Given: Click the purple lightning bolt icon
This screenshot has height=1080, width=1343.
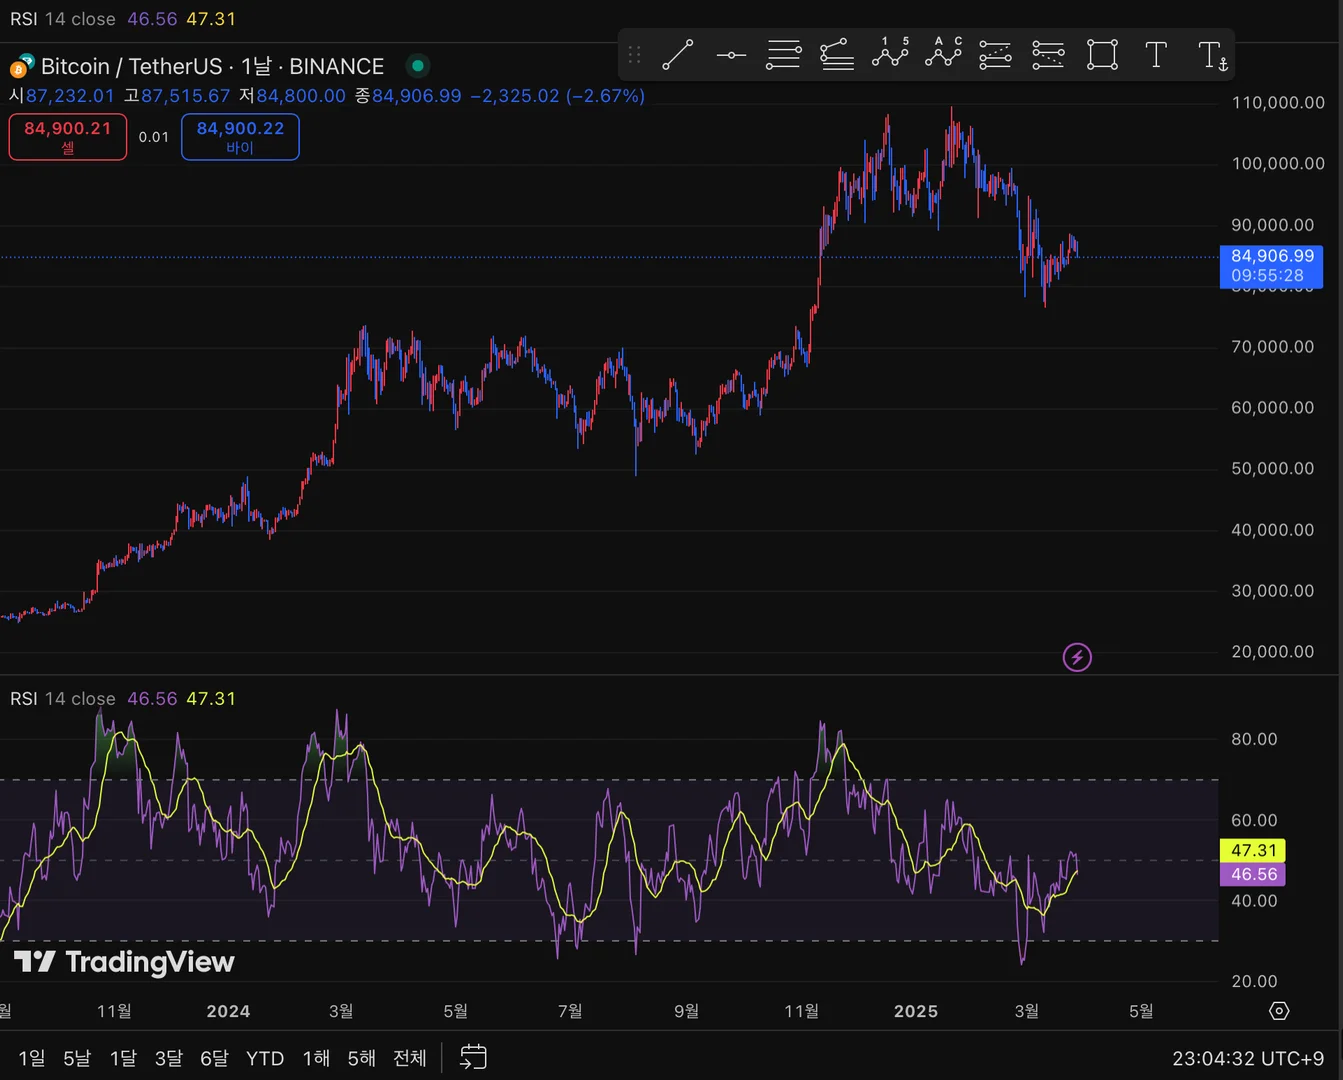Looking at the screenshot, I should (x=1077, y=657).
